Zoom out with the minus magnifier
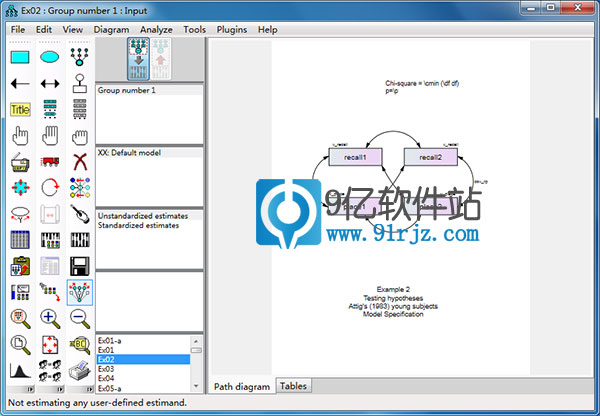 80,318
